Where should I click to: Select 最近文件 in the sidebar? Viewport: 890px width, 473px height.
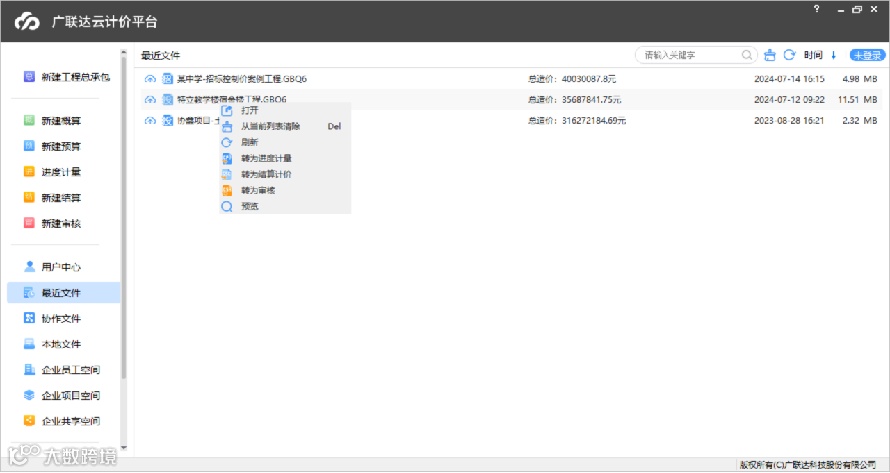64,292
